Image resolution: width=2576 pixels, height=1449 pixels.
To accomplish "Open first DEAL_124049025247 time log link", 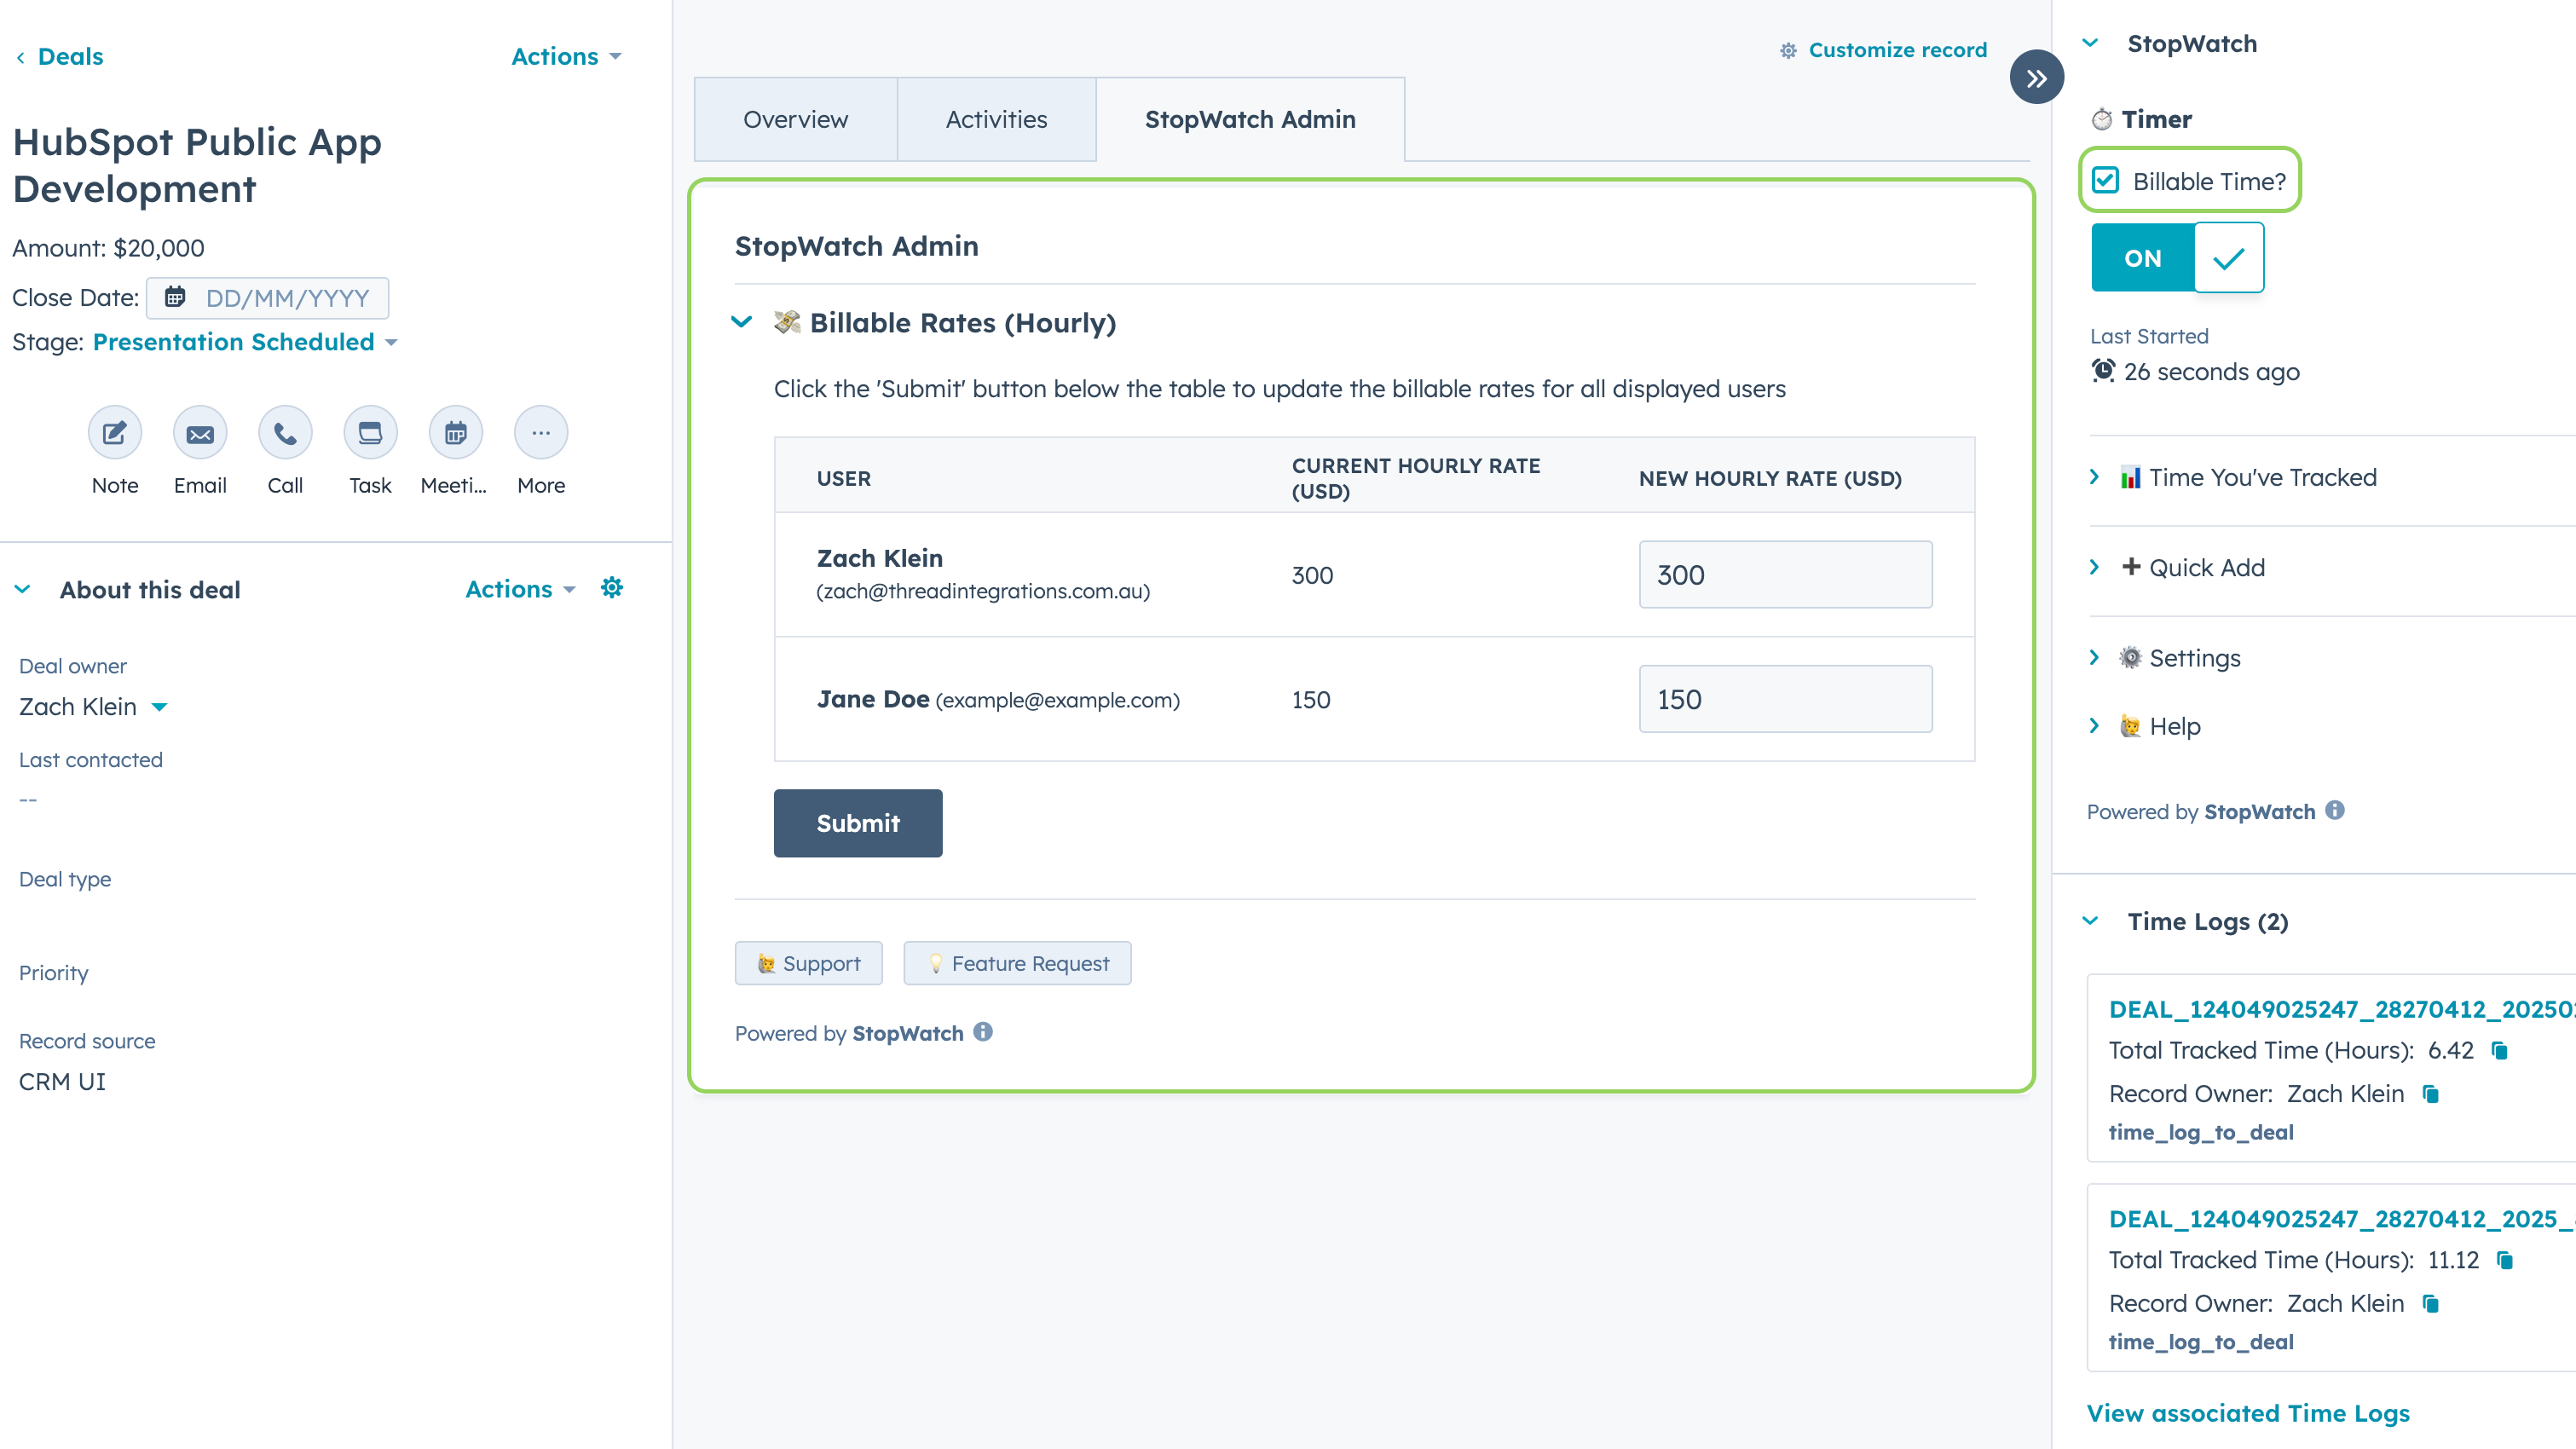I will point(2342,1009).
